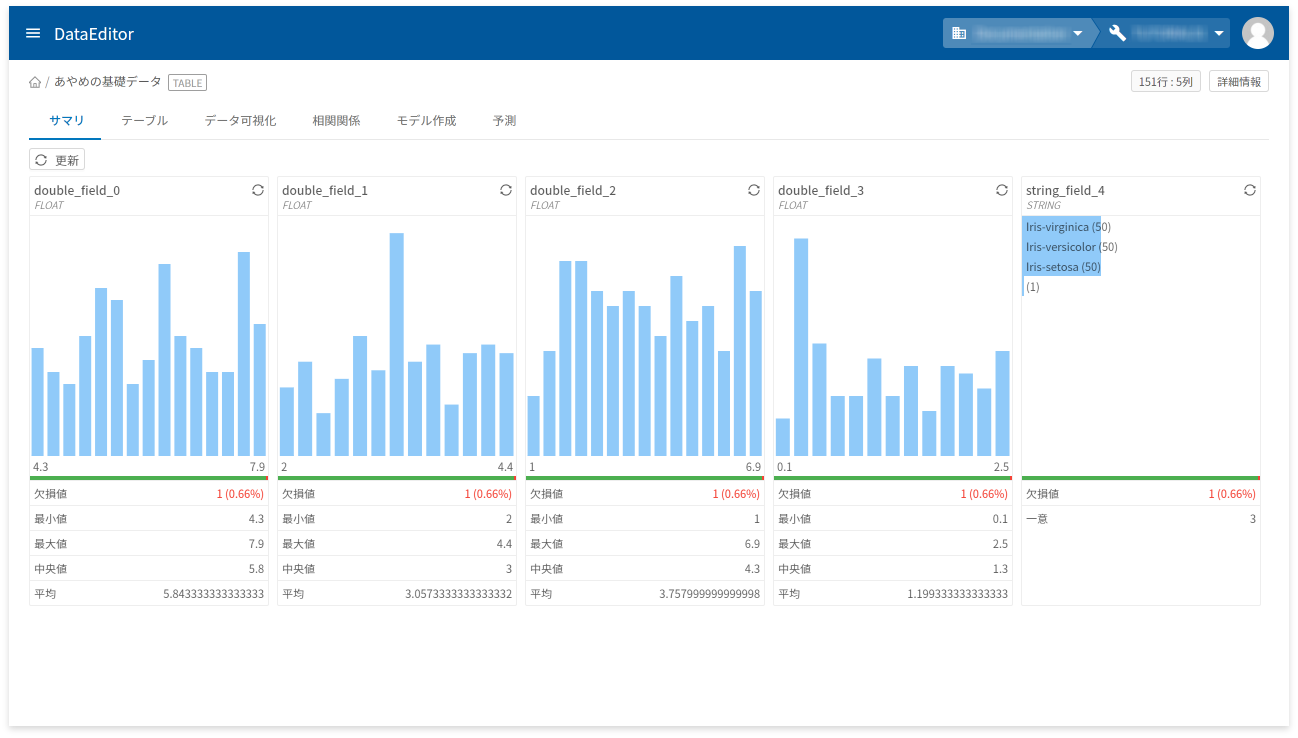
Task: Click the 中央値 value 5.8
Action: [x=256, y=569]
